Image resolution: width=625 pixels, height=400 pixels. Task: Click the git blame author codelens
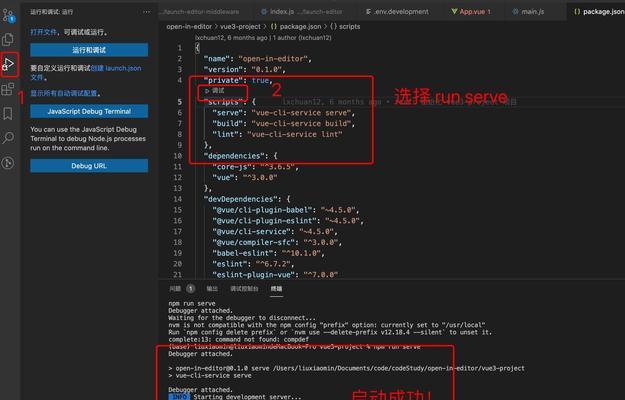point(263,38)
